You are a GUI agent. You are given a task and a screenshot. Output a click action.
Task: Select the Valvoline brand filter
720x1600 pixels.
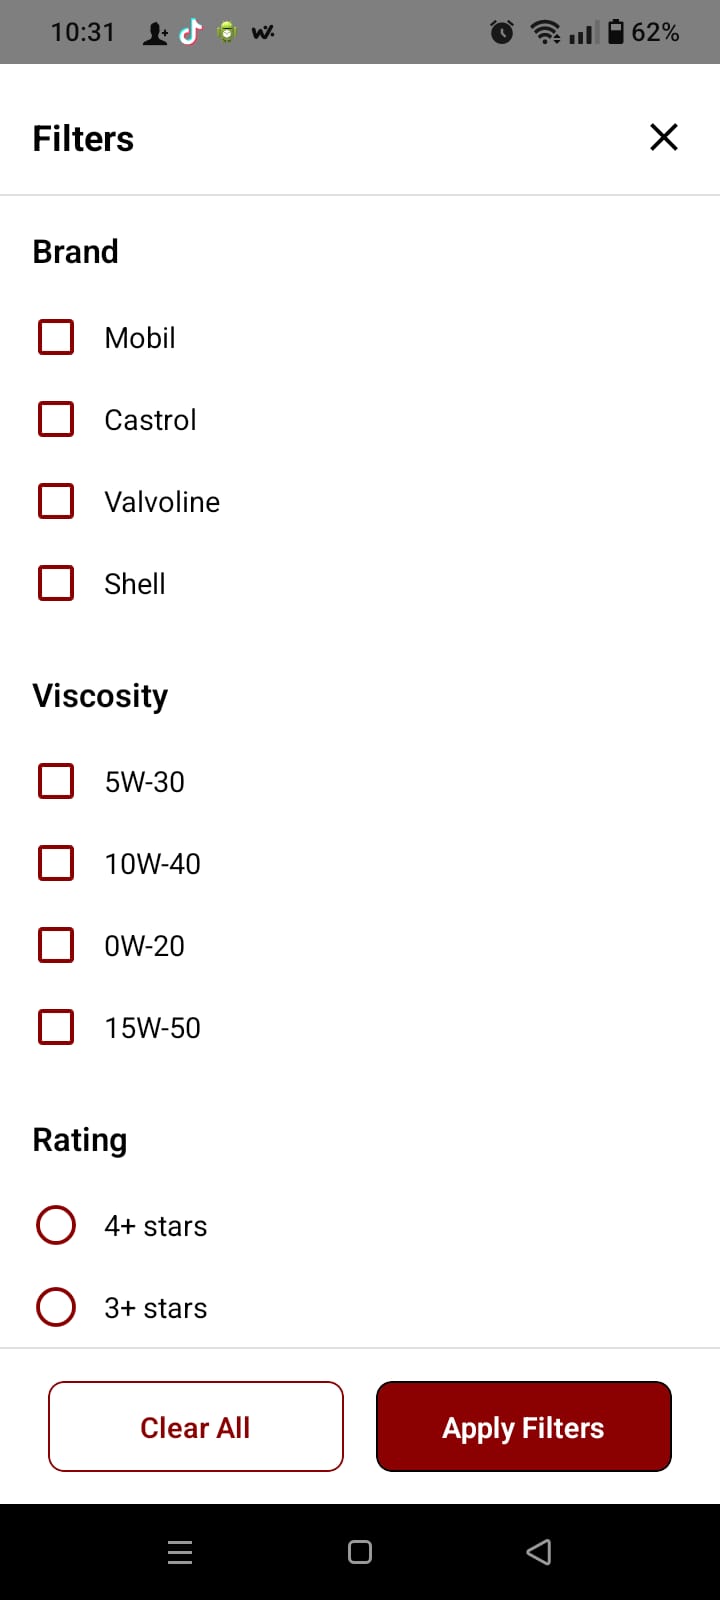tap(56, 501)
